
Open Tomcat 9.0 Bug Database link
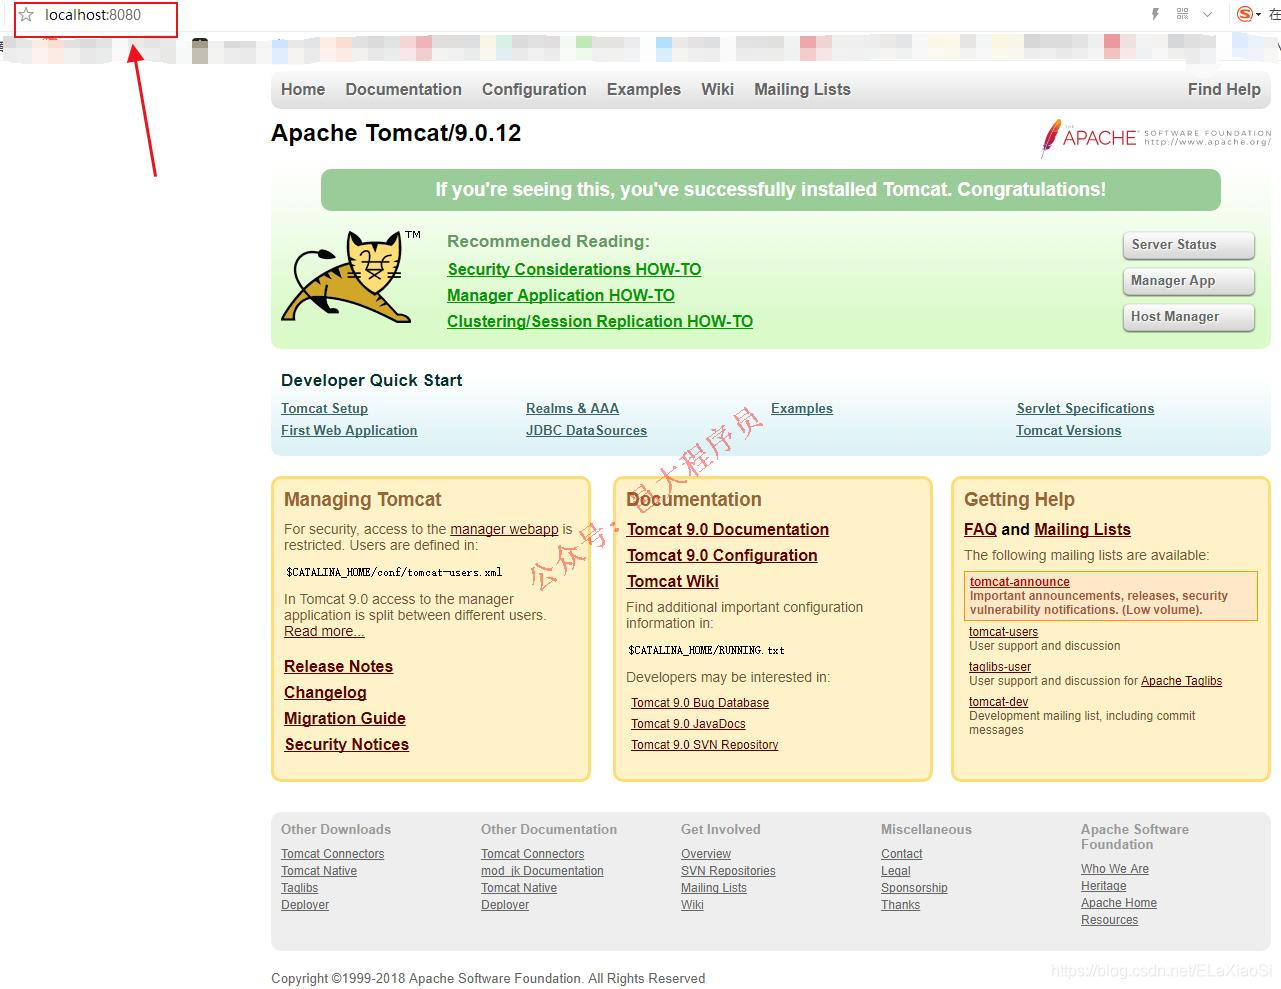[x=700, y=703]
